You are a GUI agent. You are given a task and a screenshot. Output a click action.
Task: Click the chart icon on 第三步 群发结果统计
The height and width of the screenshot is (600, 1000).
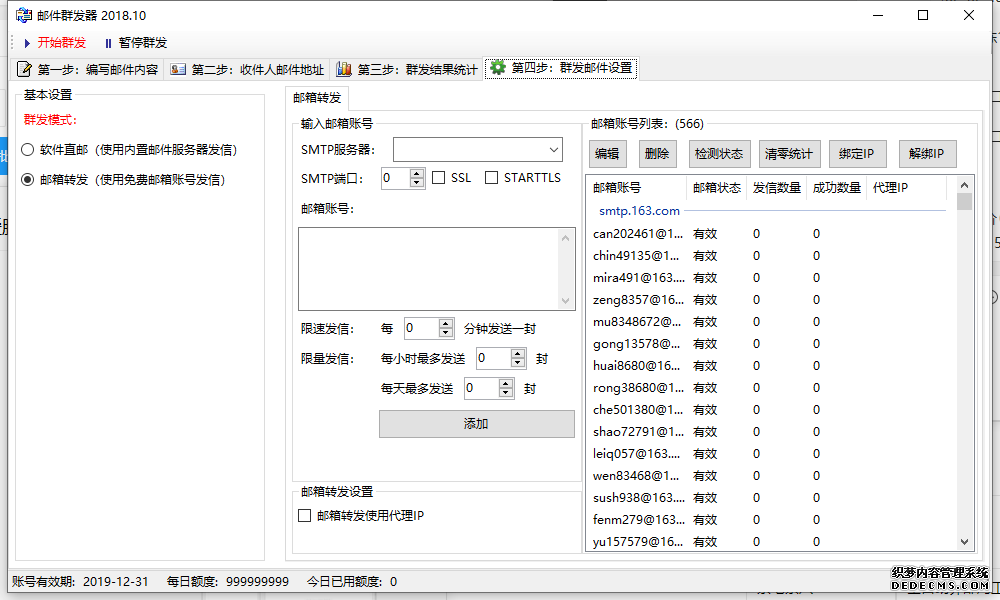[x=343, y=69]
